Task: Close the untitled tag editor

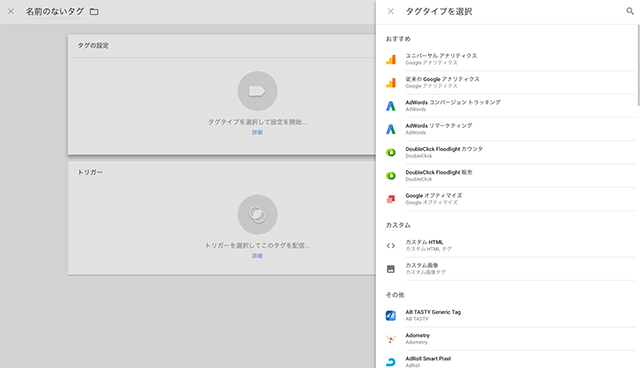Action: (11, 11)
